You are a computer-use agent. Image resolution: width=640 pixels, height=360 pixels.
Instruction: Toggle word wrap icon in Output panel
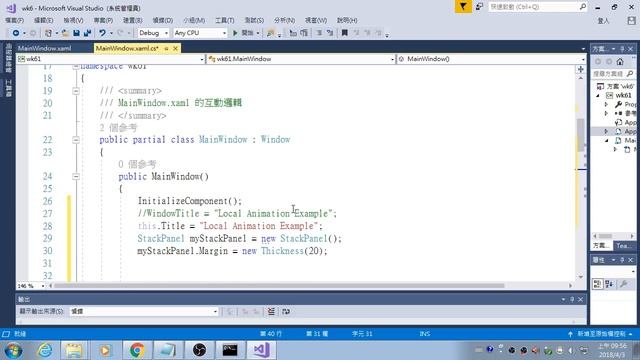coord(286,311)
